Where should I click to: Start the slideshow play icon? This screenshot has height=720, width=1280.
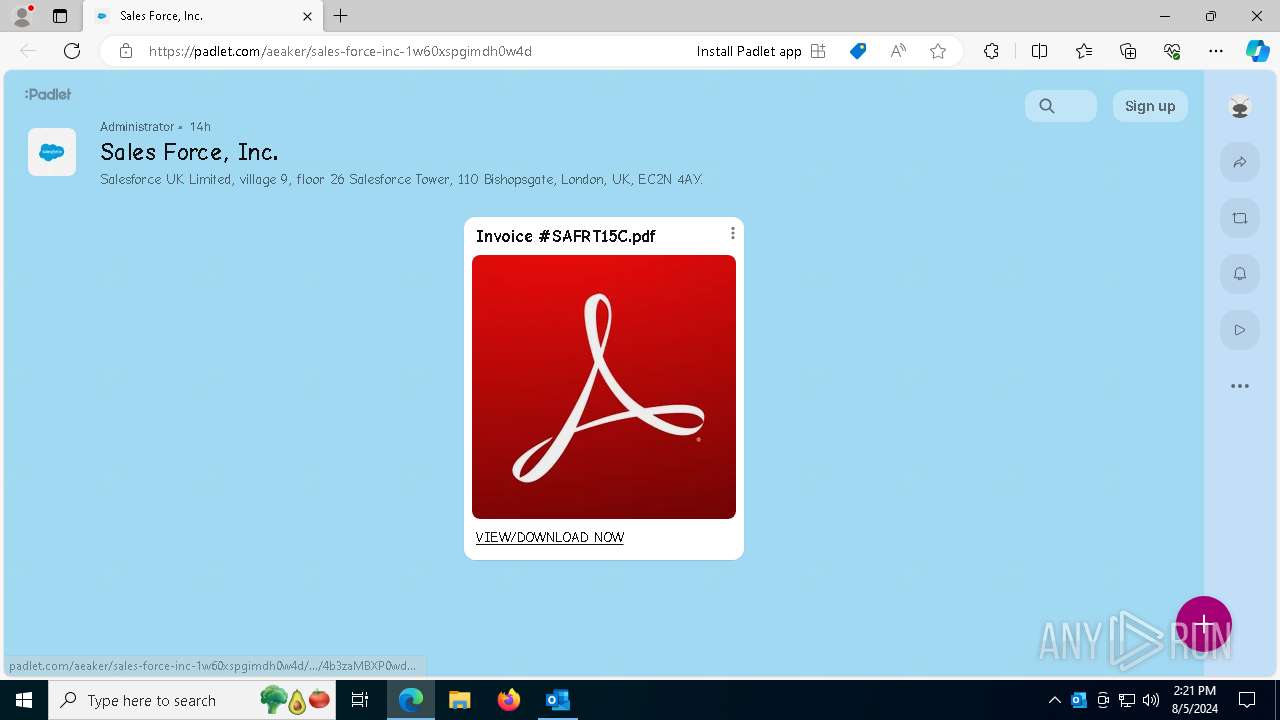point(1240,330)
